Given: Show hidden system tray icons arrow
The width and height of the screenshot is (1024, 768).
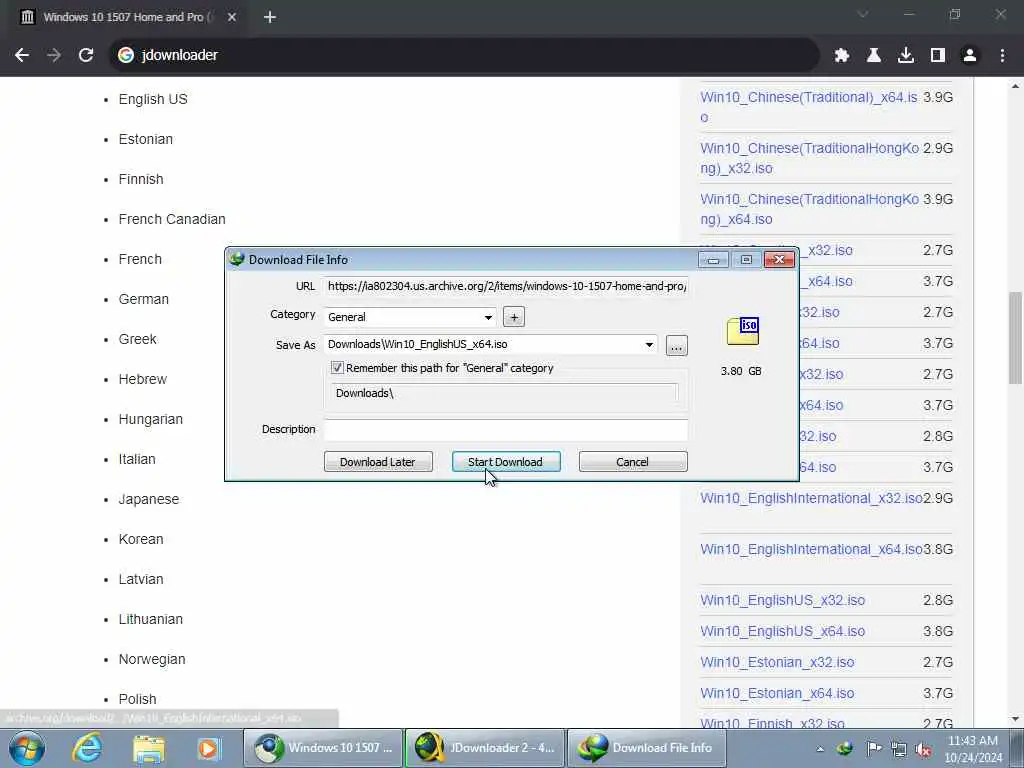Looking at the screenshot, I should [x=820, y=749].
